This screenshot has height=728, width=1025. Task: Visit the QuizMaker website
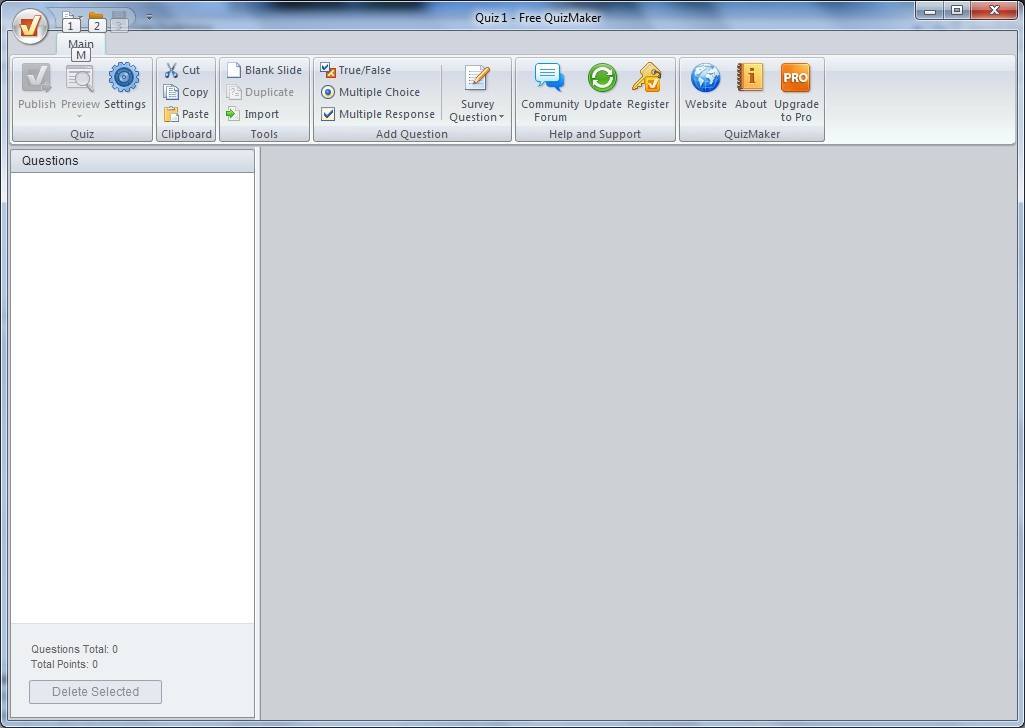tap(705, 88)
